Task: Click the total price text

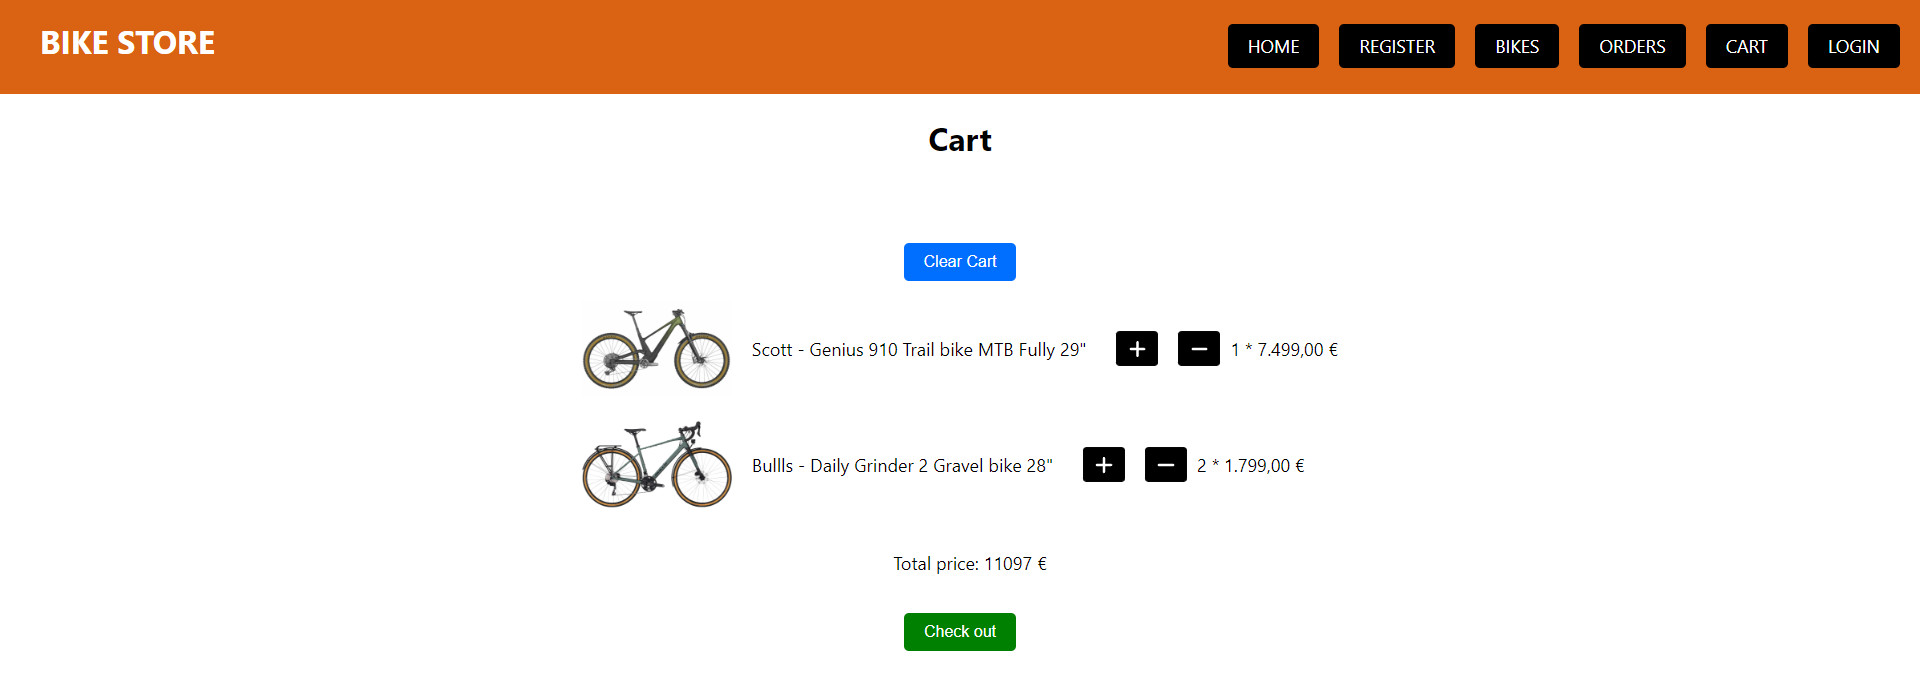Action: (969, 563)
